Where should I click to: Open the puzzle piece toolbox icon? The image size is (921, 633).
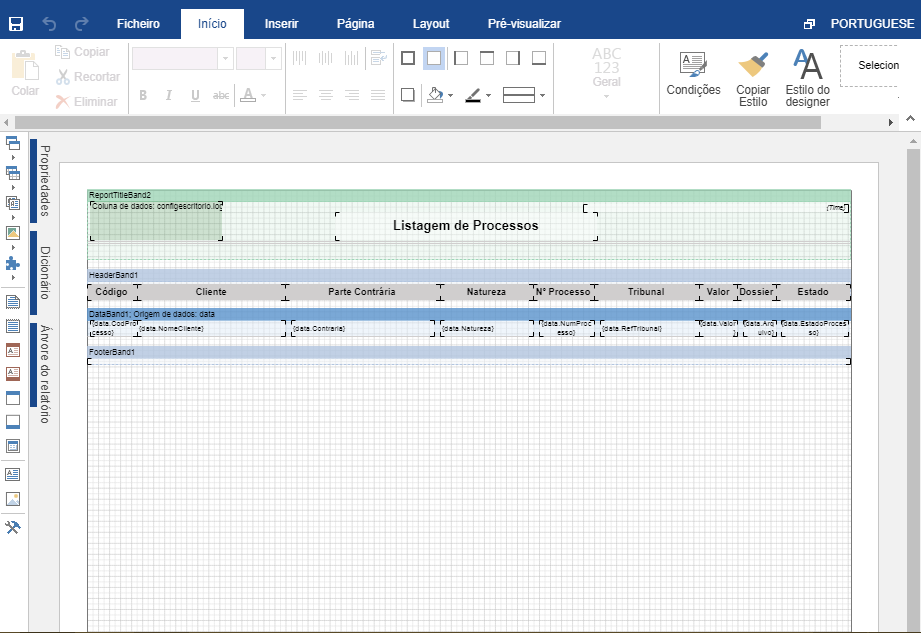coord(13,263)
